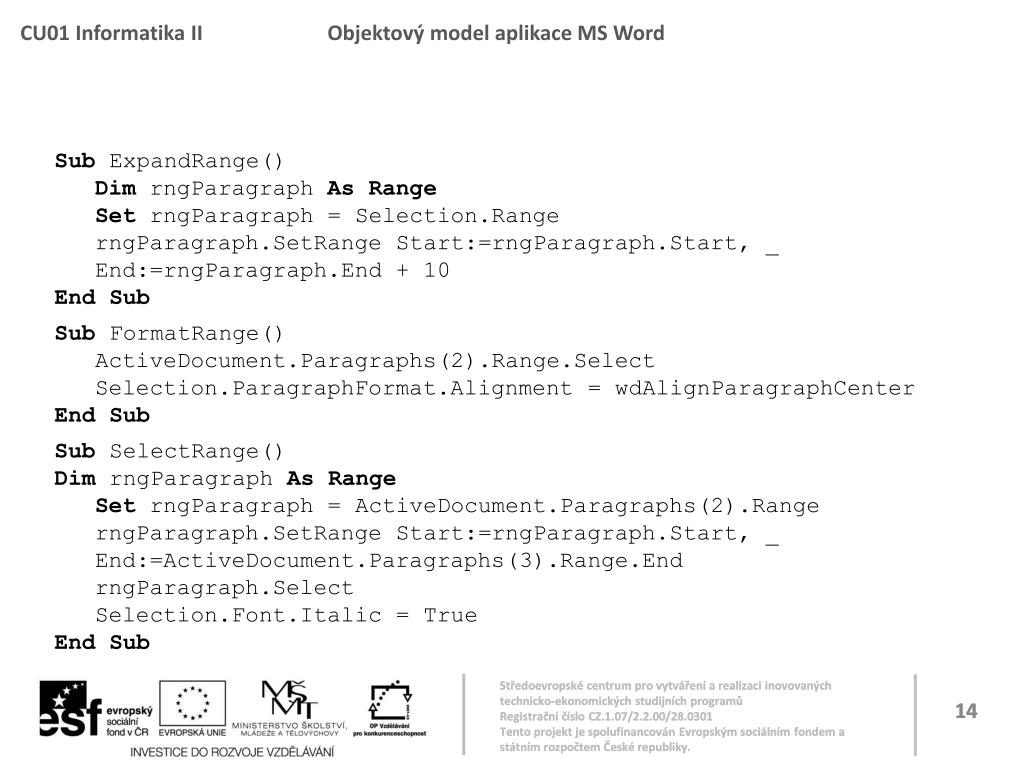This screenshot has width=1024, height=768.
Task: Click the first "Dim rngParagraph As Range" line under ExpandRange
Action: pyautogui.click(x=266, y=188)
